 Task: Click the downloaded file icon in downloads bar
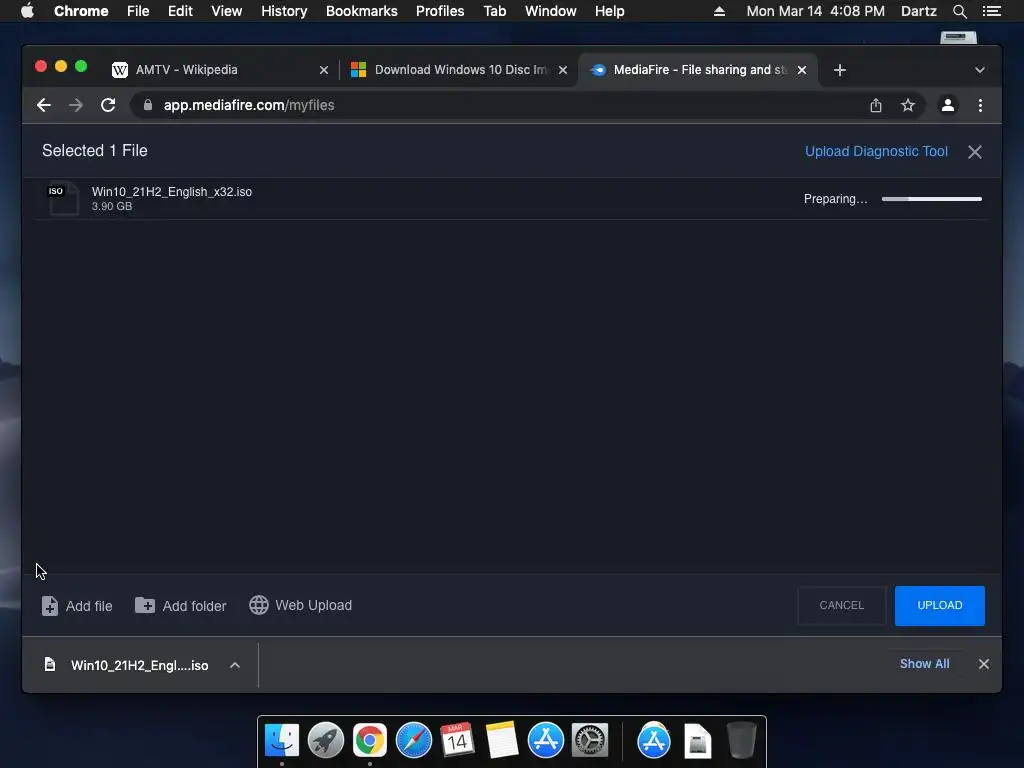pos(50,665)
